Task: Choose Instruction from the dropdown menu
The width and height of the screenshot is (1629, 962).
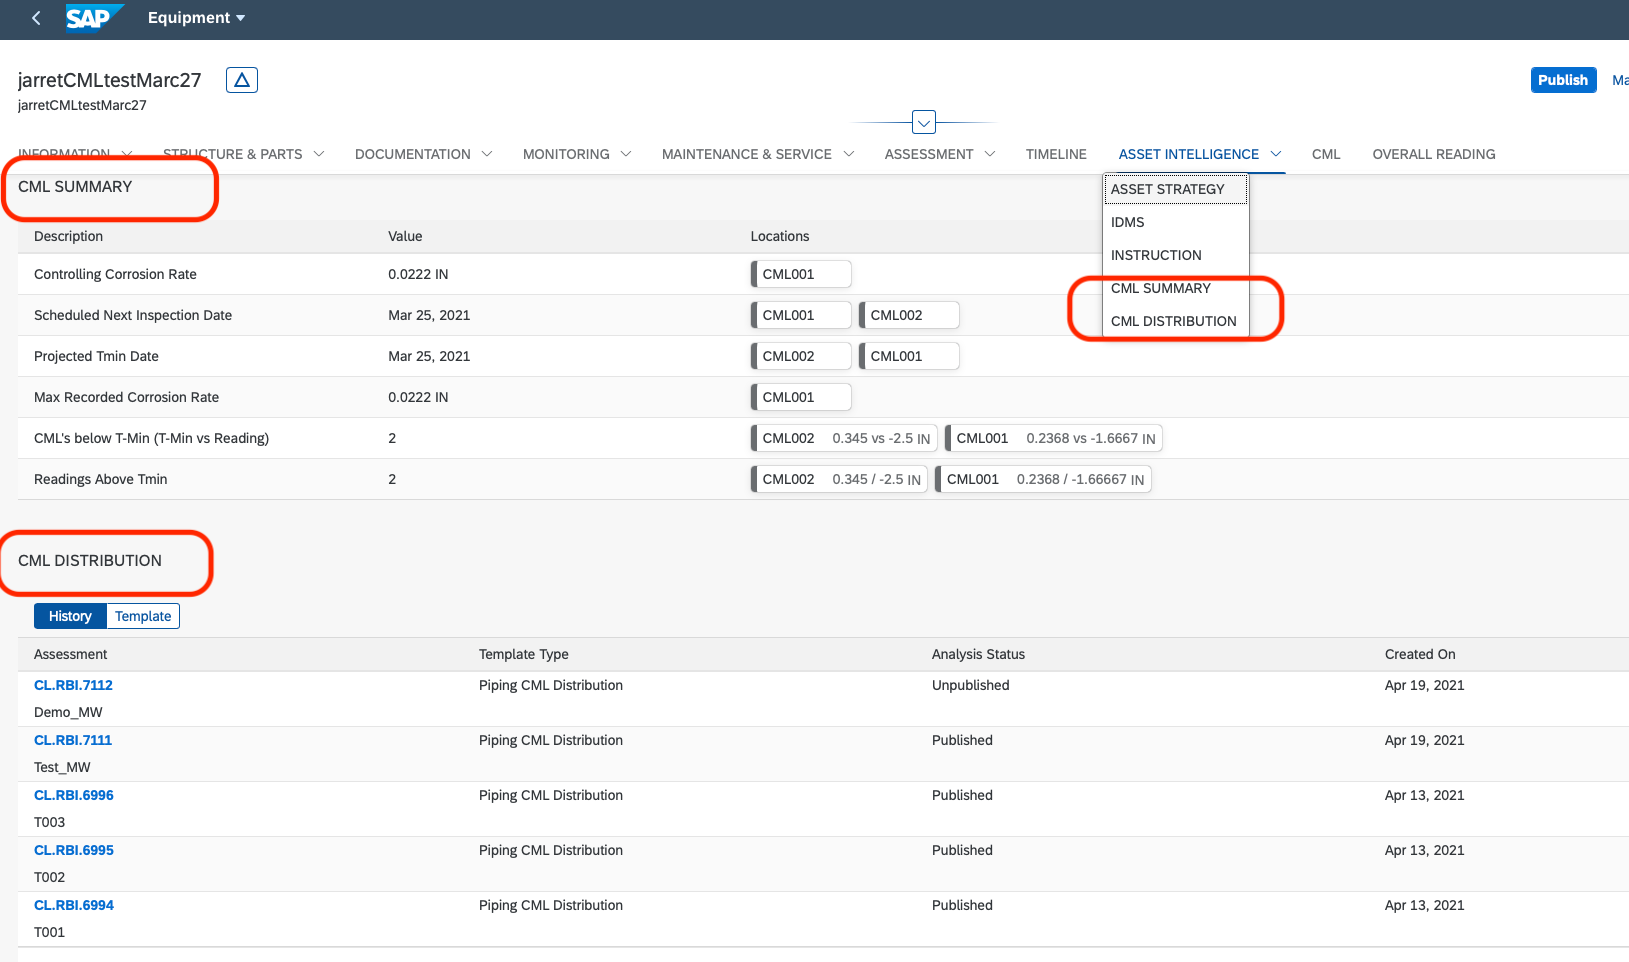Action: pos(1176,255)
